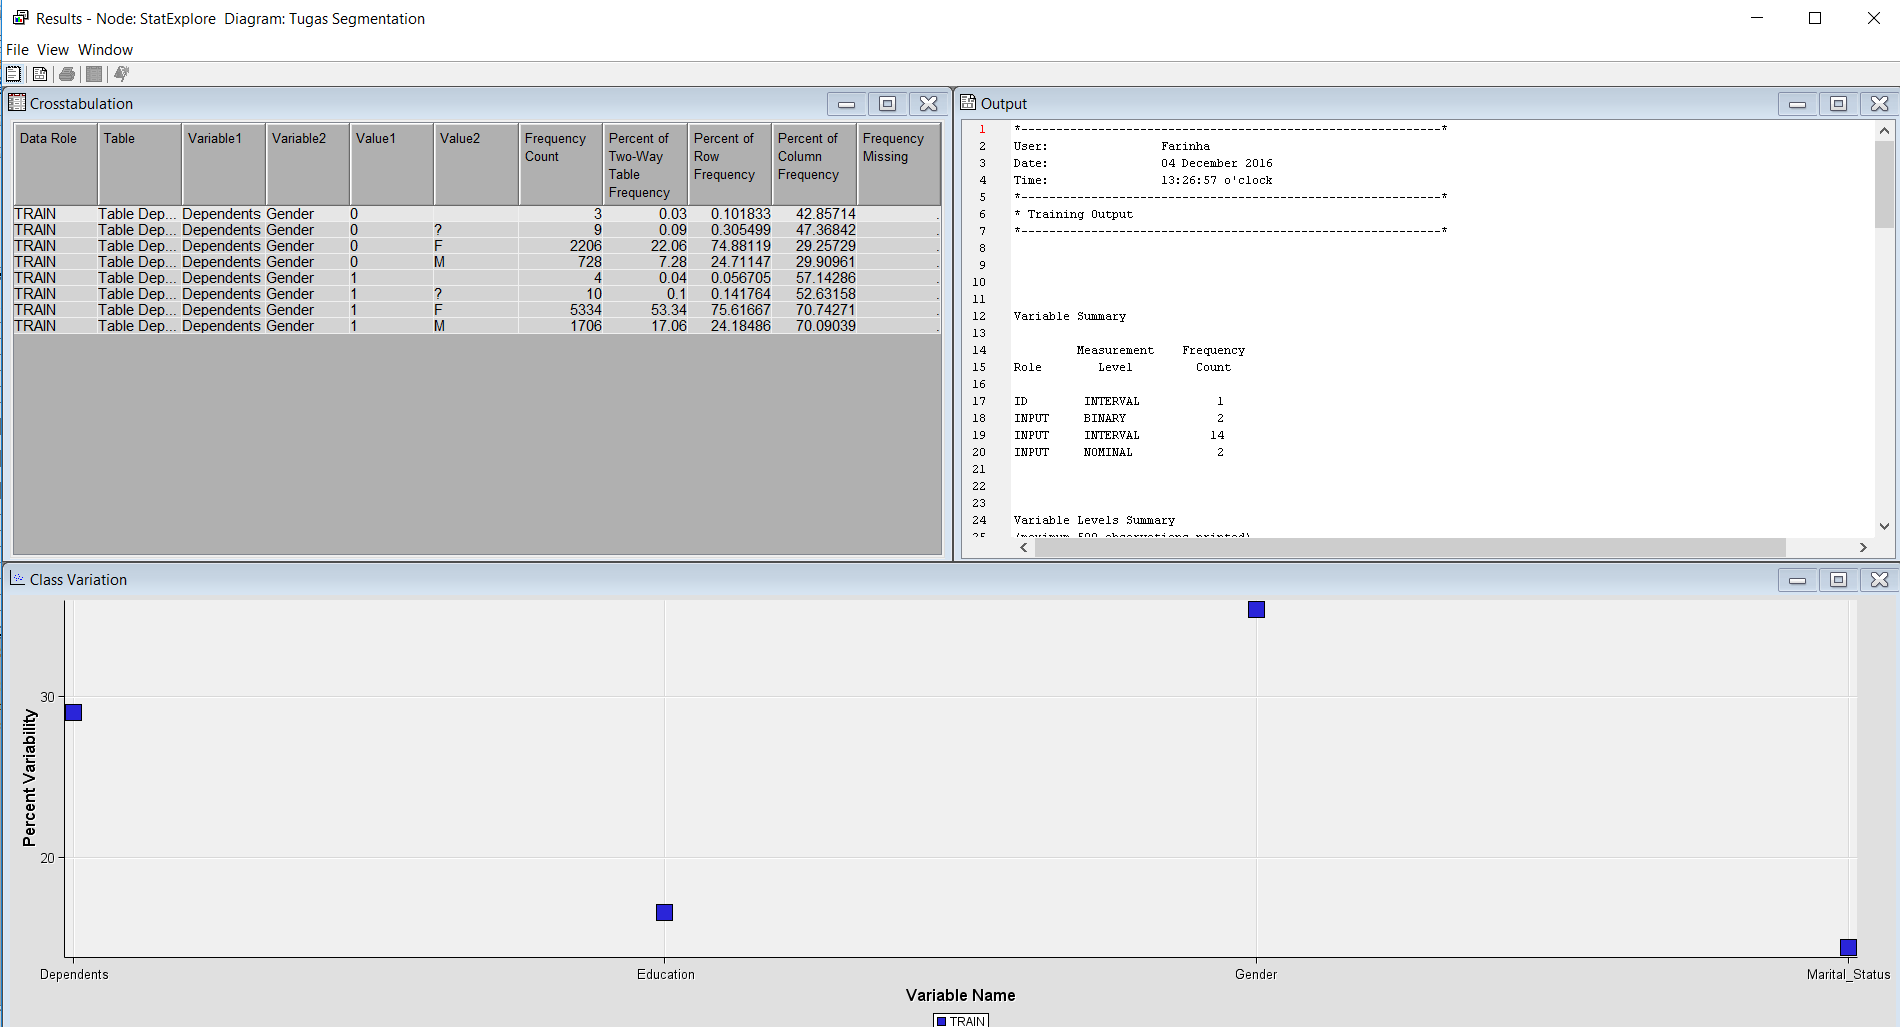Click the Percent of Row Frequency header
This screenshot has height=1027, width=1900.
tap(729, 164)
